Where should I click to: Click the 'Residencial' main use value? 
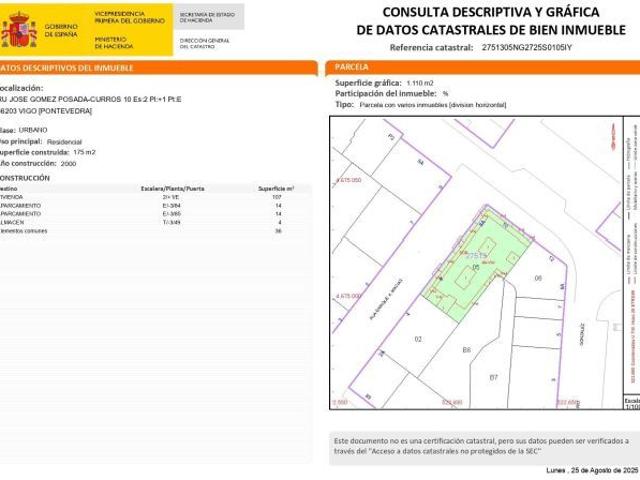(64, 142)
